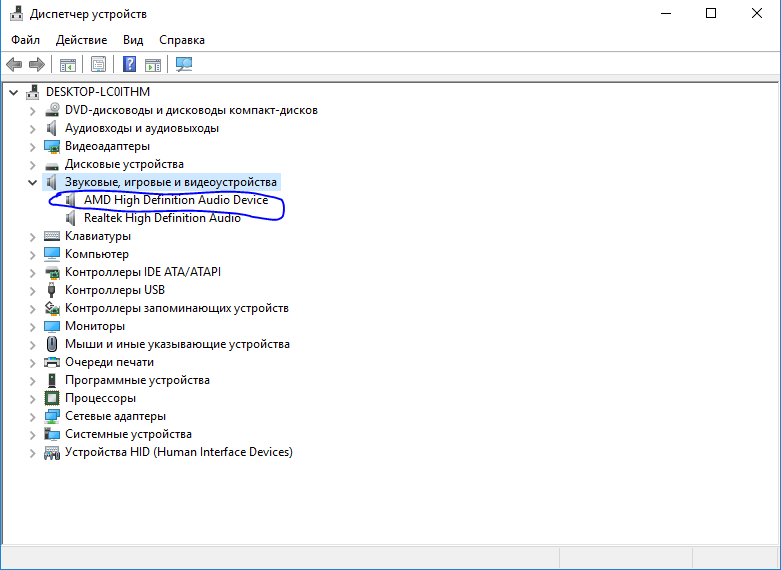The height and width of the screenshot is (570, 781).
Task: Open the Действие menu
Action: [x=81, y=40]
